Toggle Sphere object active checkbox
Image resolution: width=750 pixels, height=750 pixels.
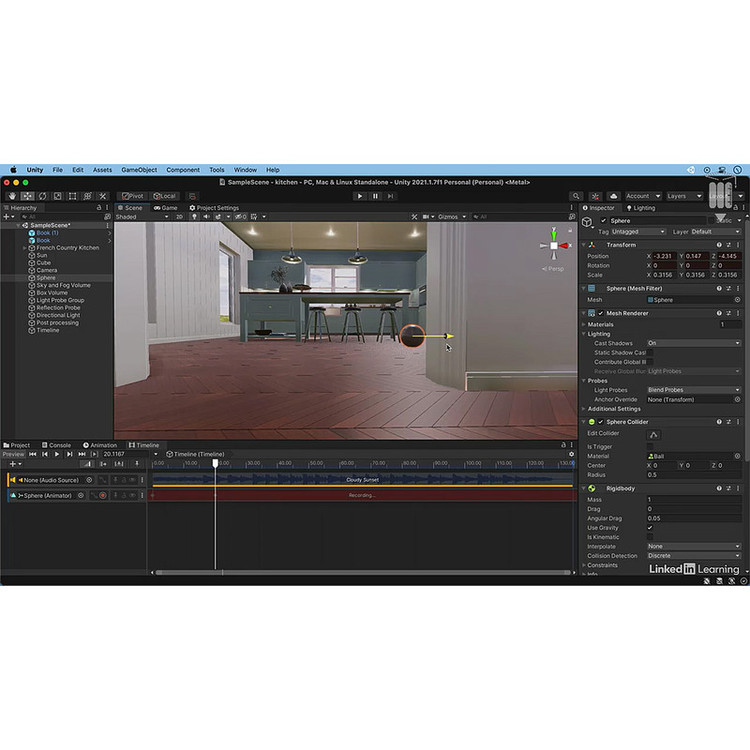[603, 220]
